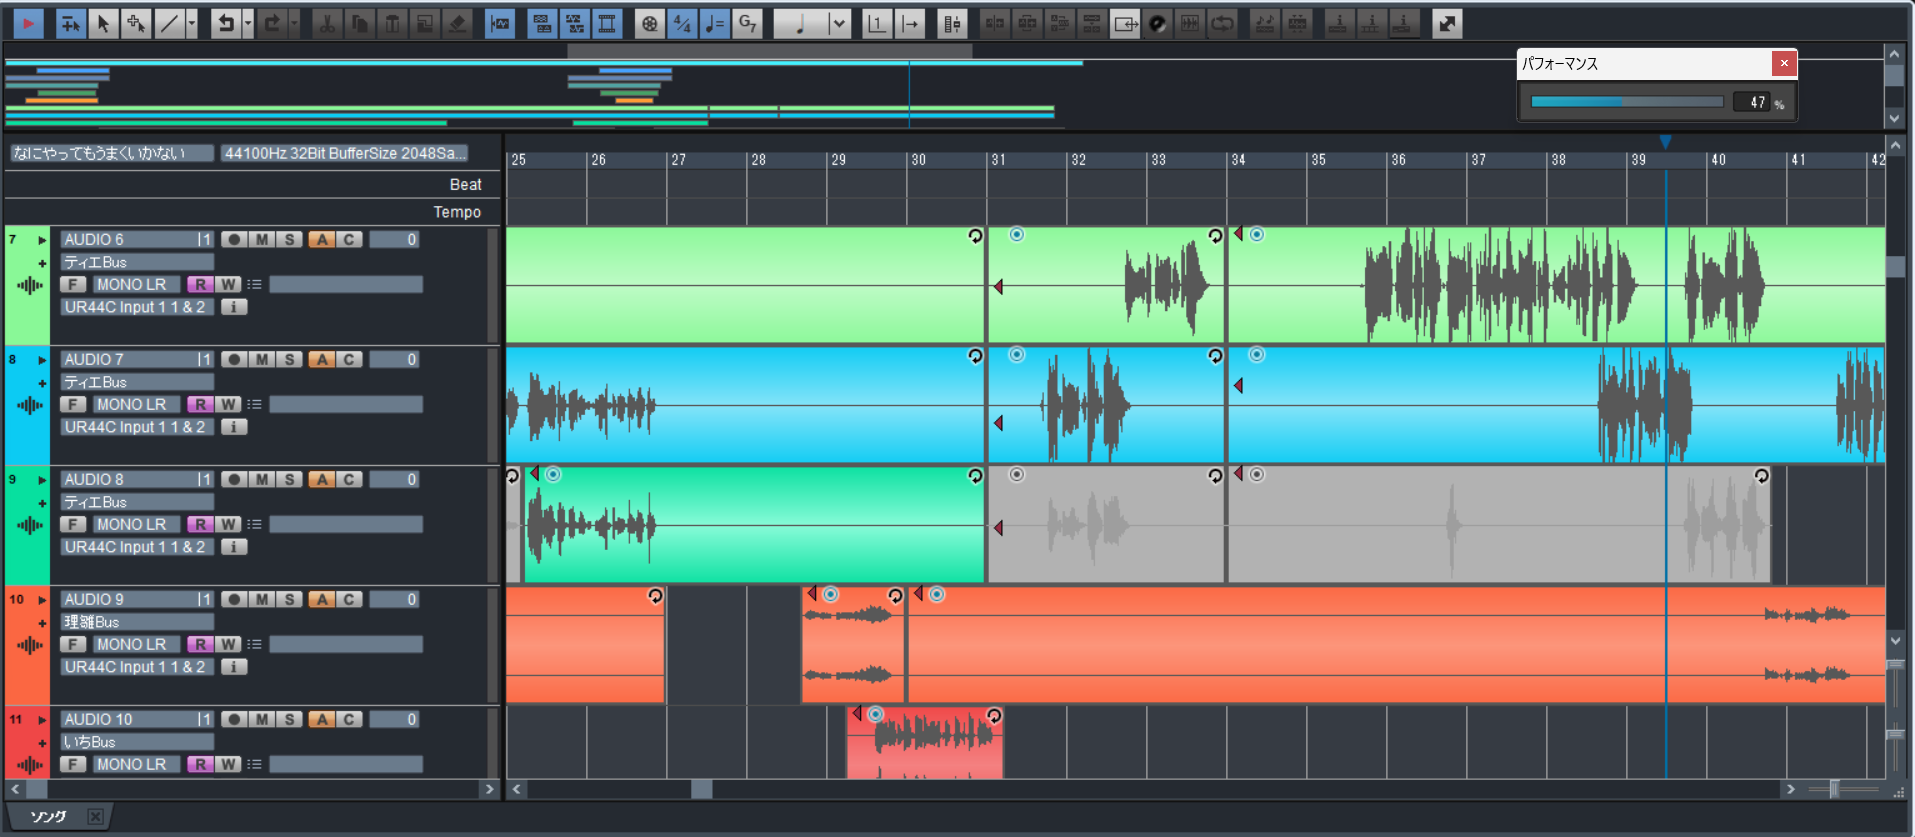Switch to the ソング tab
This screenshot has width=1915, height=837.
pyautogui.click(x=48, y=817)
